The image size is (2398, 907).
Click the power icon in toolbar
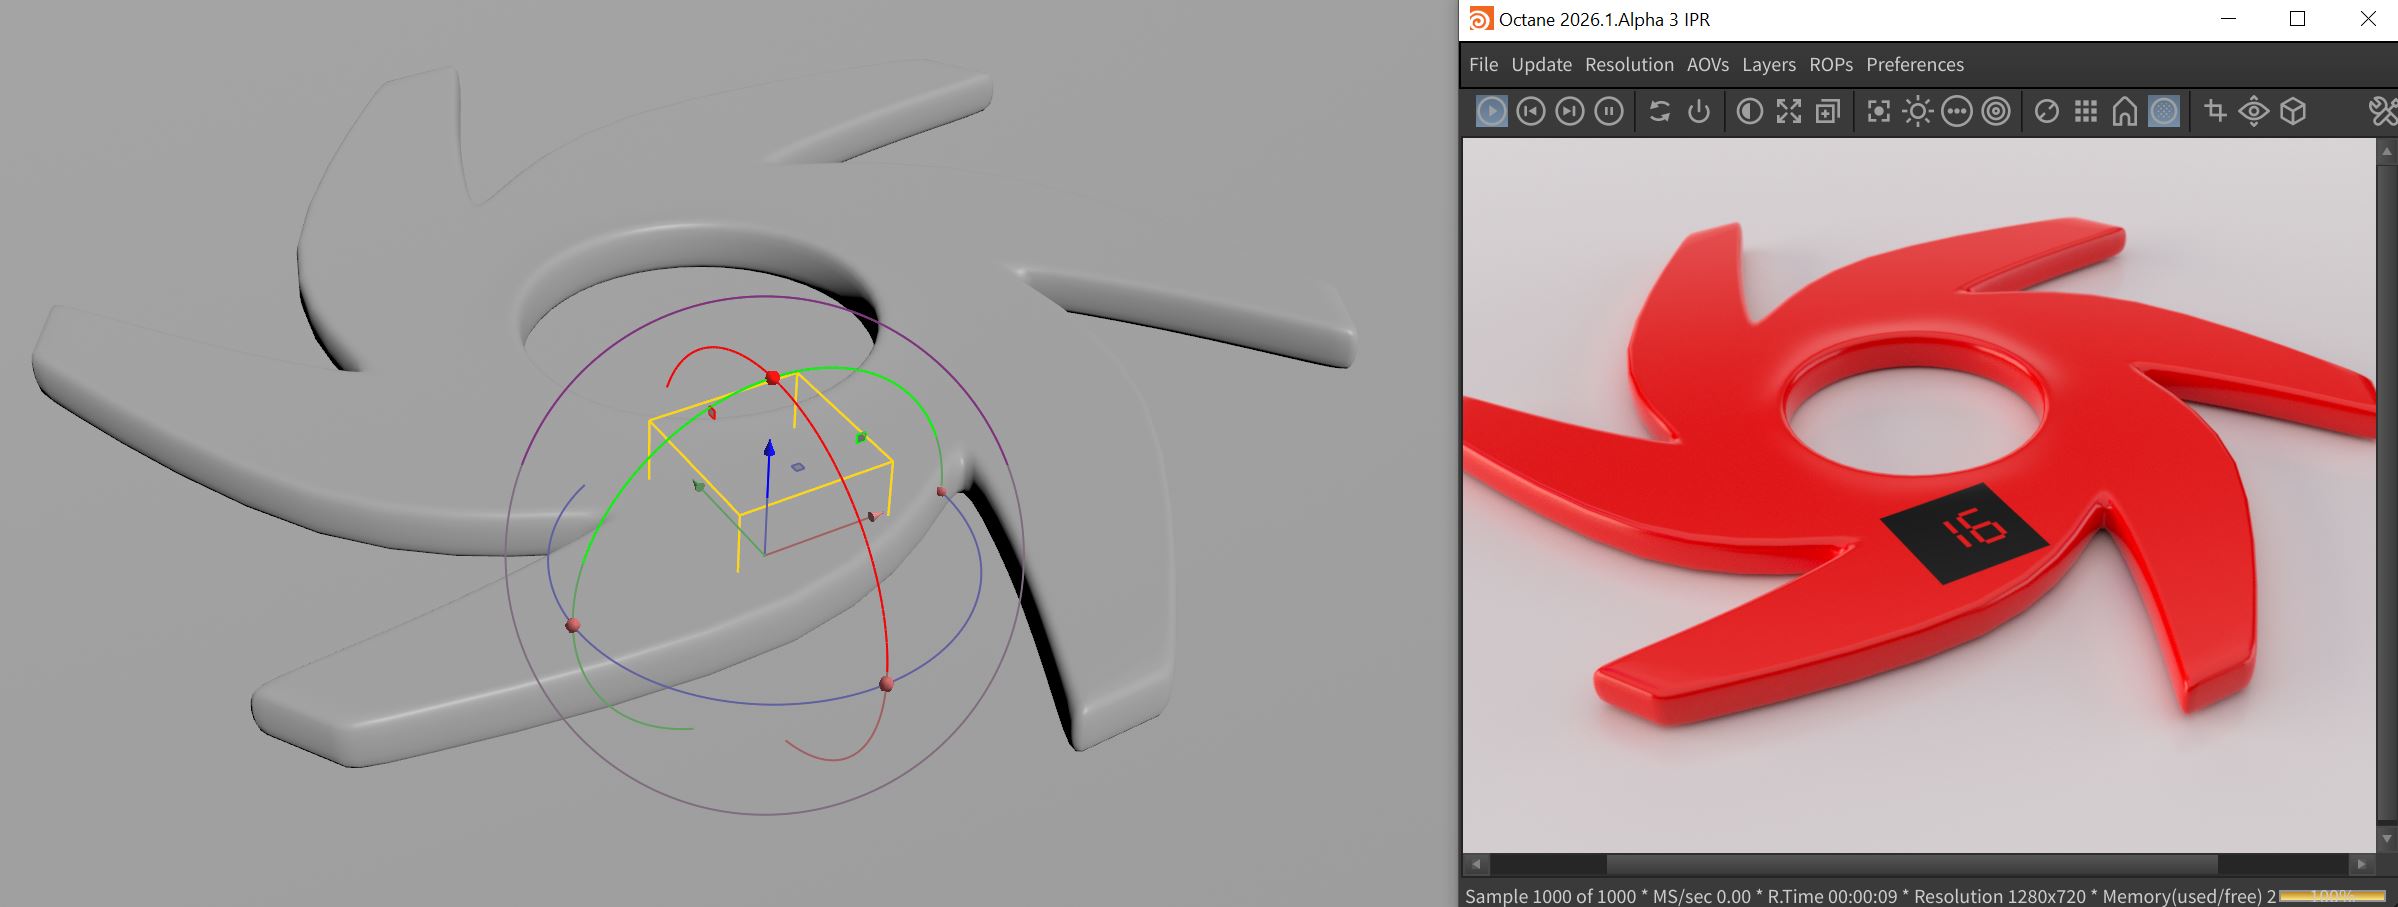[x=1699, y=111]
